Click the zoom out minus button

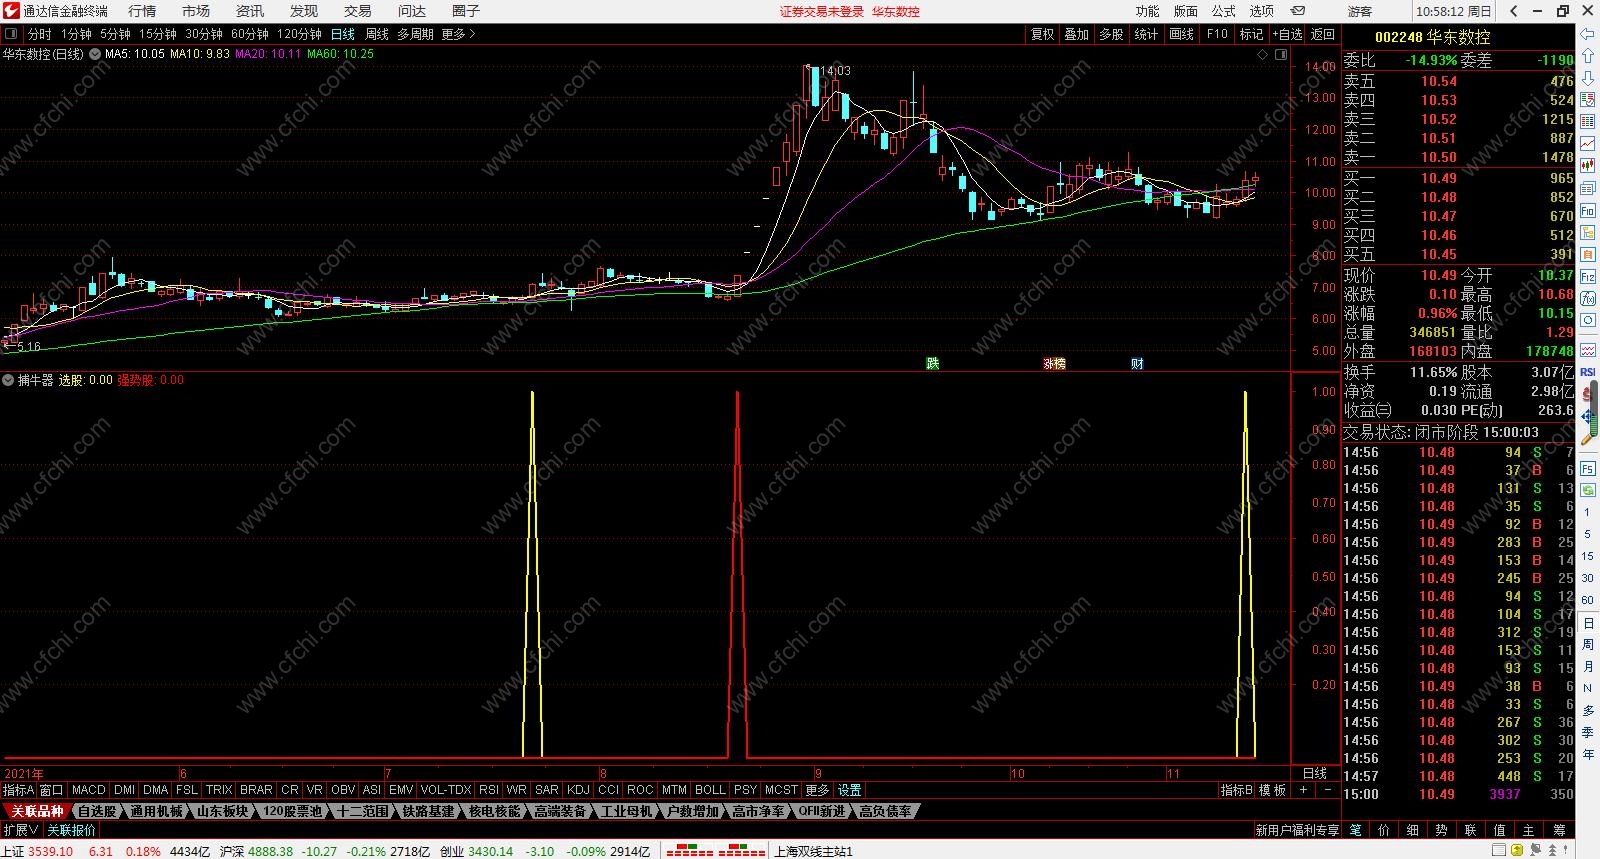tap(1328, 790)
